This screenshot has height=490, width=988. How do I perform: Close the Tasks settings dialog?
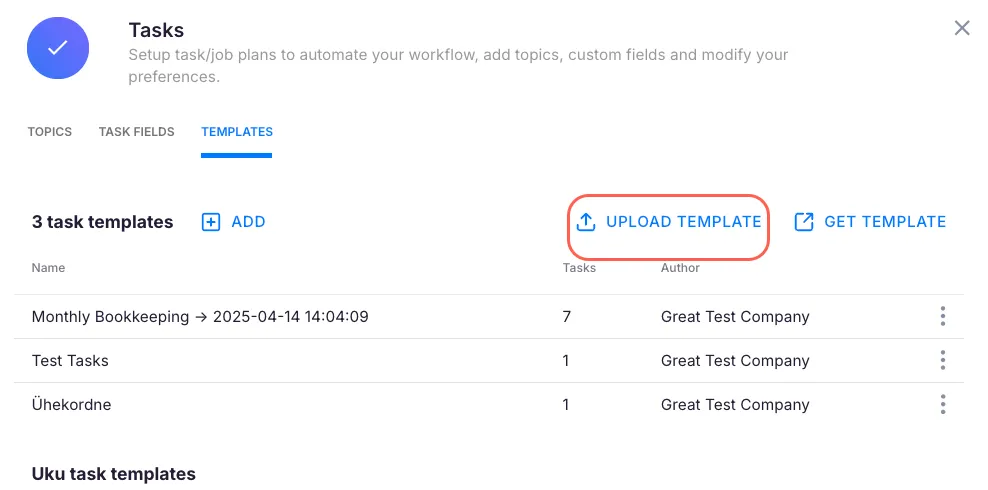click(962, 28)
